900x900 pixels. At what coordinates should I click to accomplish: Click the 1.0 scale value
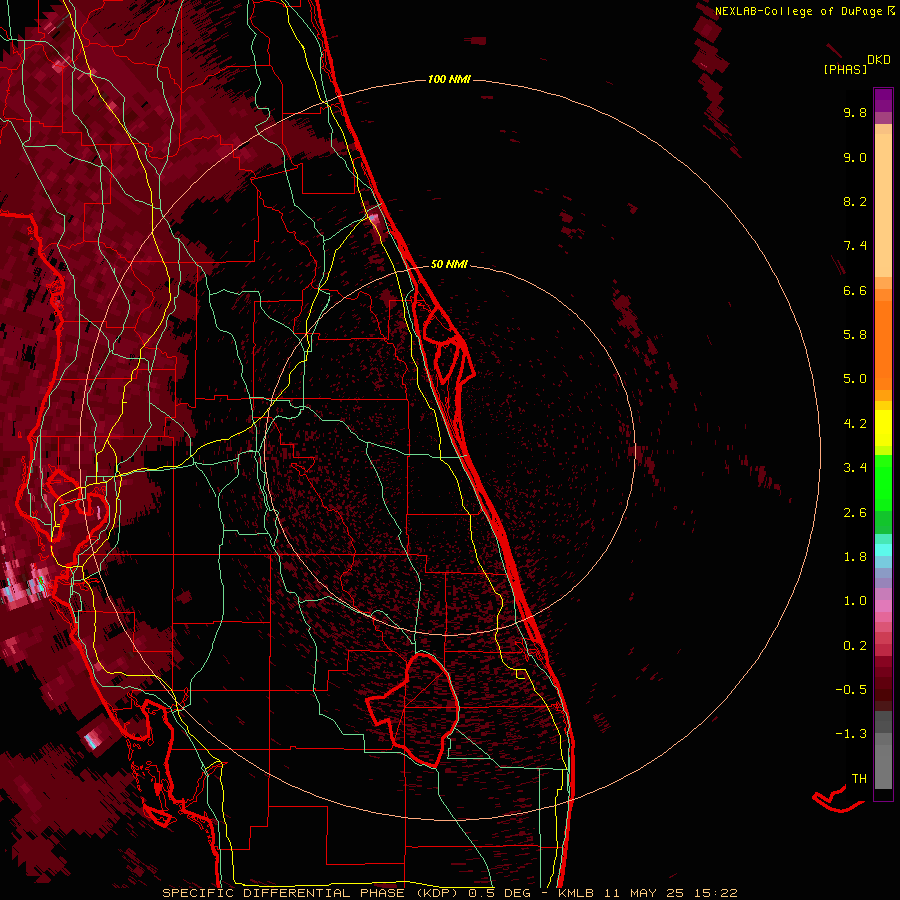point(855,601)
